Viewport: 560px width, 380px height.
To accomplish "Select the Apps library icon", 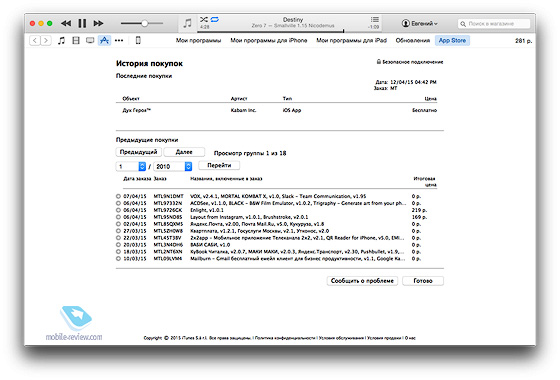I will click(104, 40).
